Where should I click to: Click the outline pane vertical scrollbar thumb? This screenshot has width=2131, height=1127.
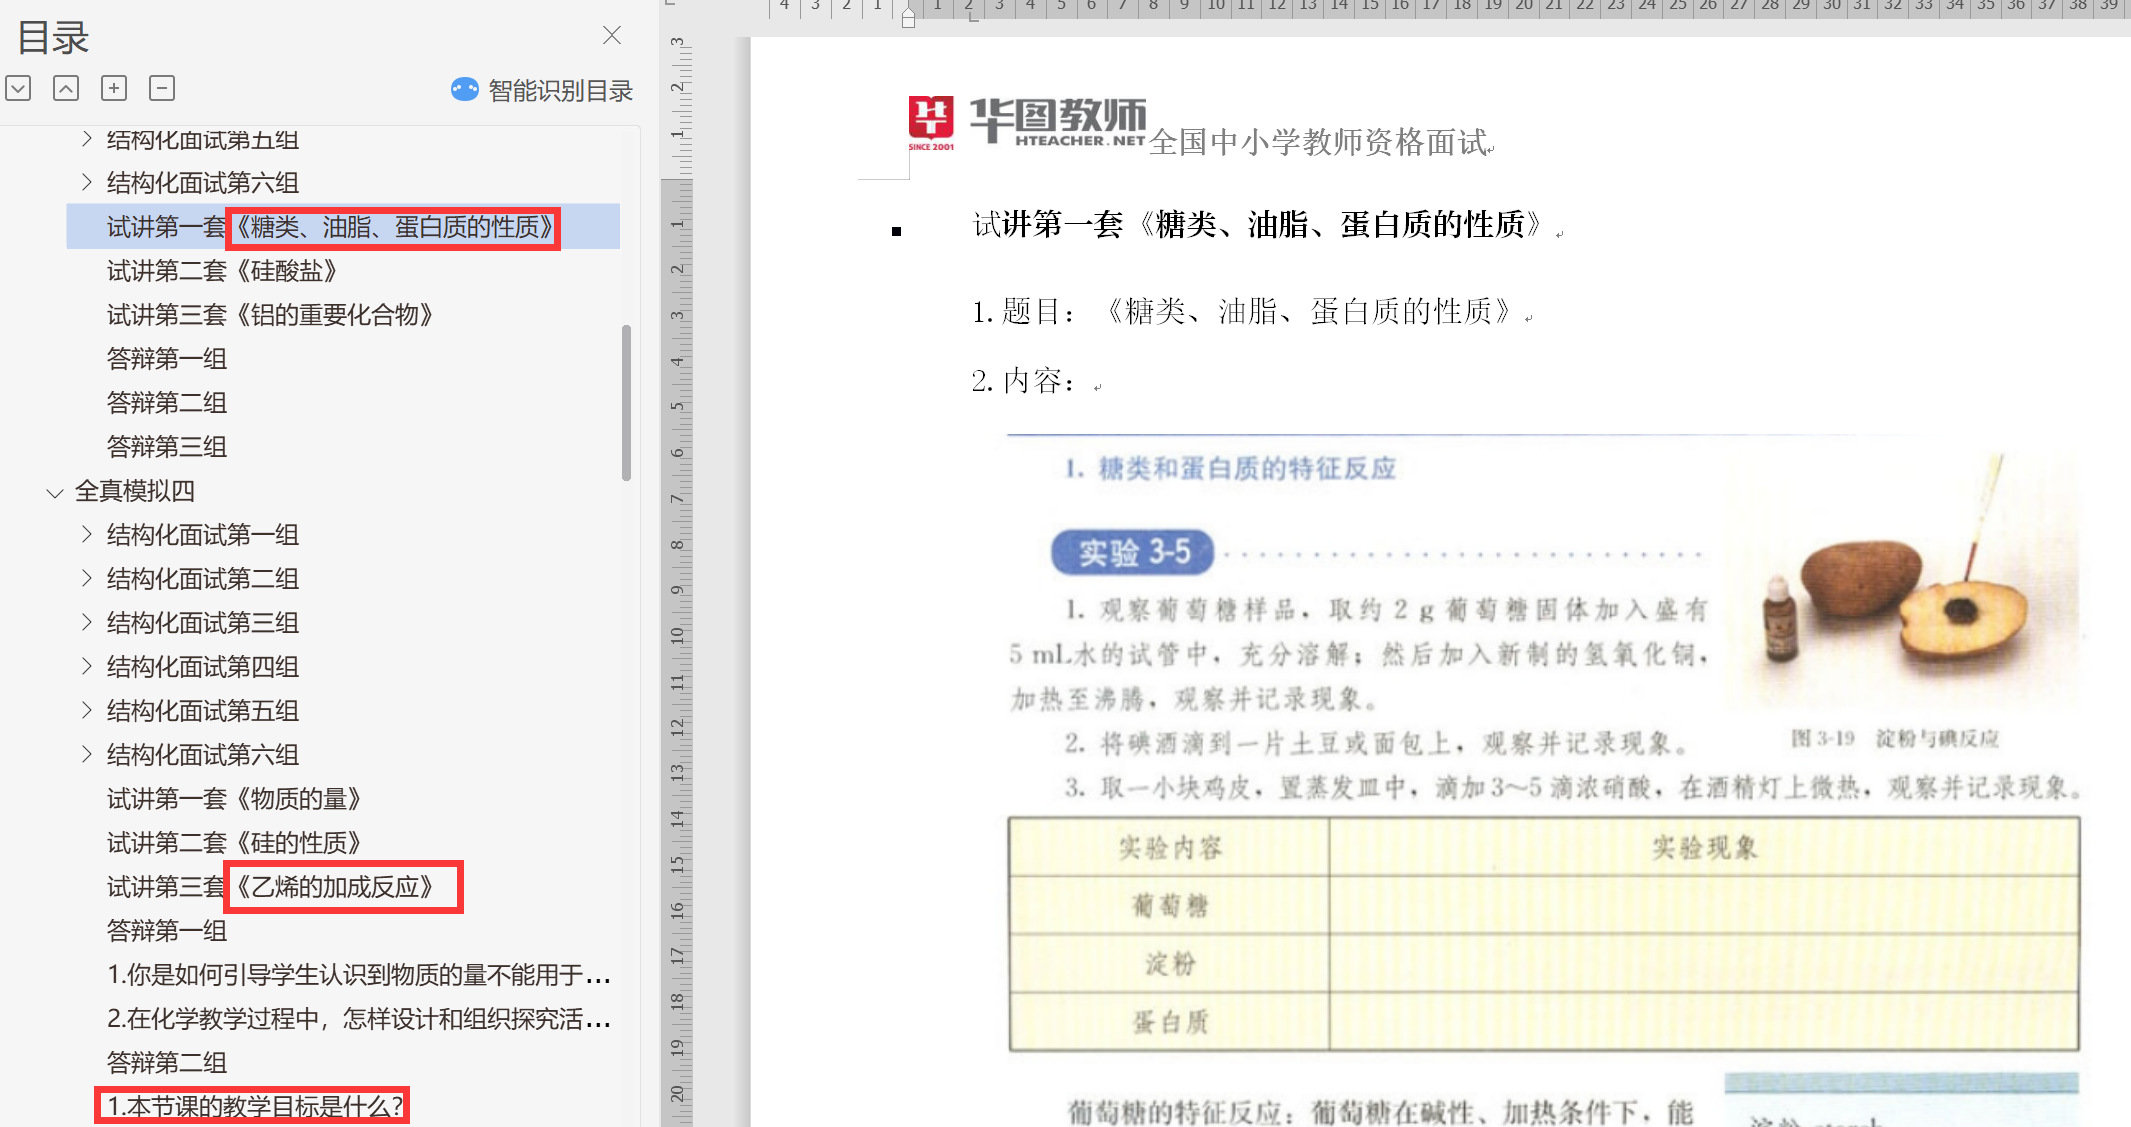pos(626,402)
